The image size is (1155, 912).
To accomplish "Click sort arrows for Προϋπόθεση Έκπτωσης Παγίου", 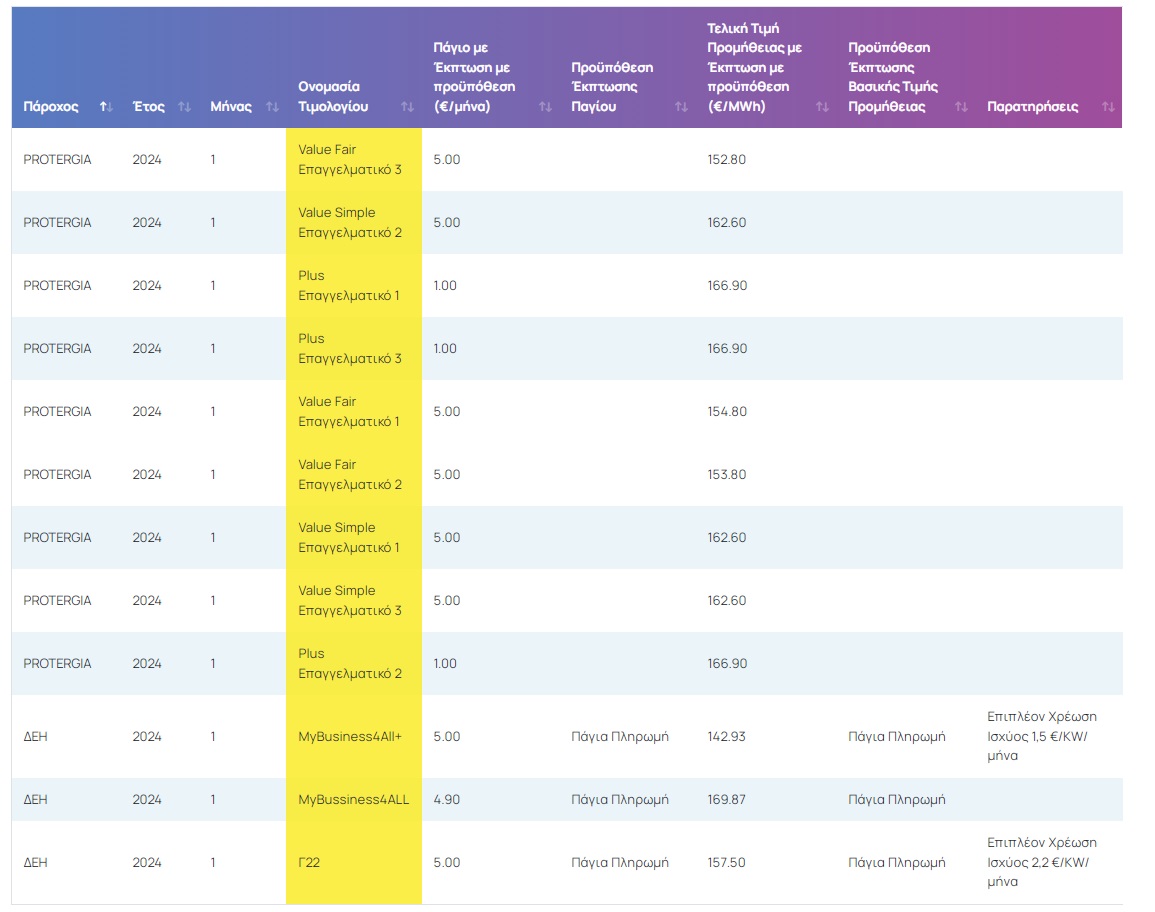I will point(682,107).
